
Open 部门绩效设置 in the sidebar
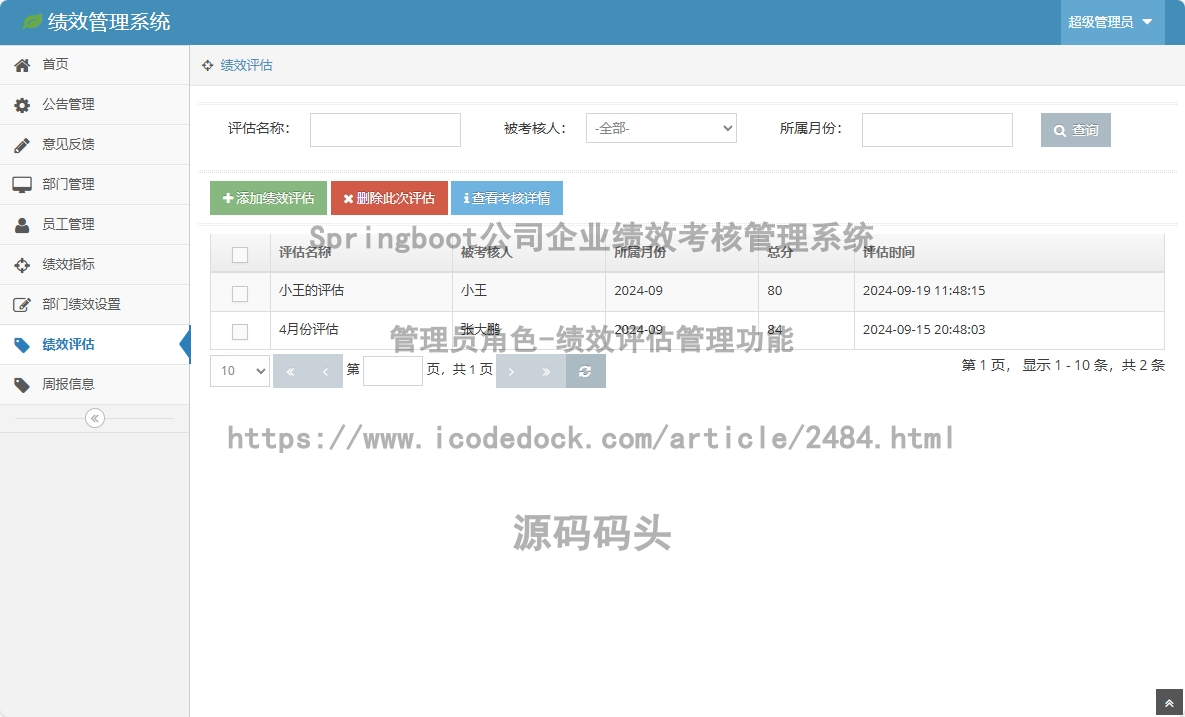click(x=94, y=304)
